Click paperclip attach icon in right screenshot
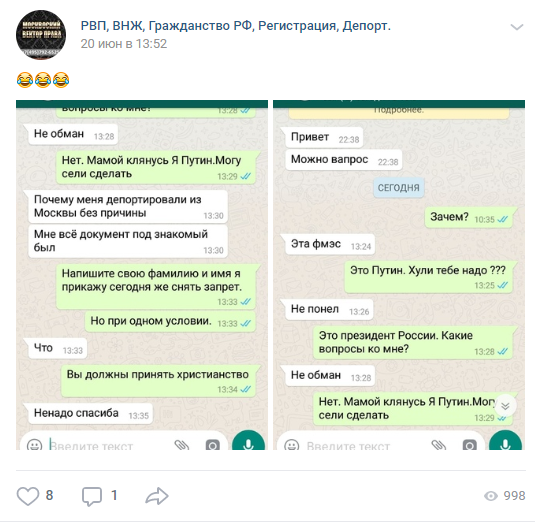Screen dimensions: 535x522 click(x=438, y=445)
